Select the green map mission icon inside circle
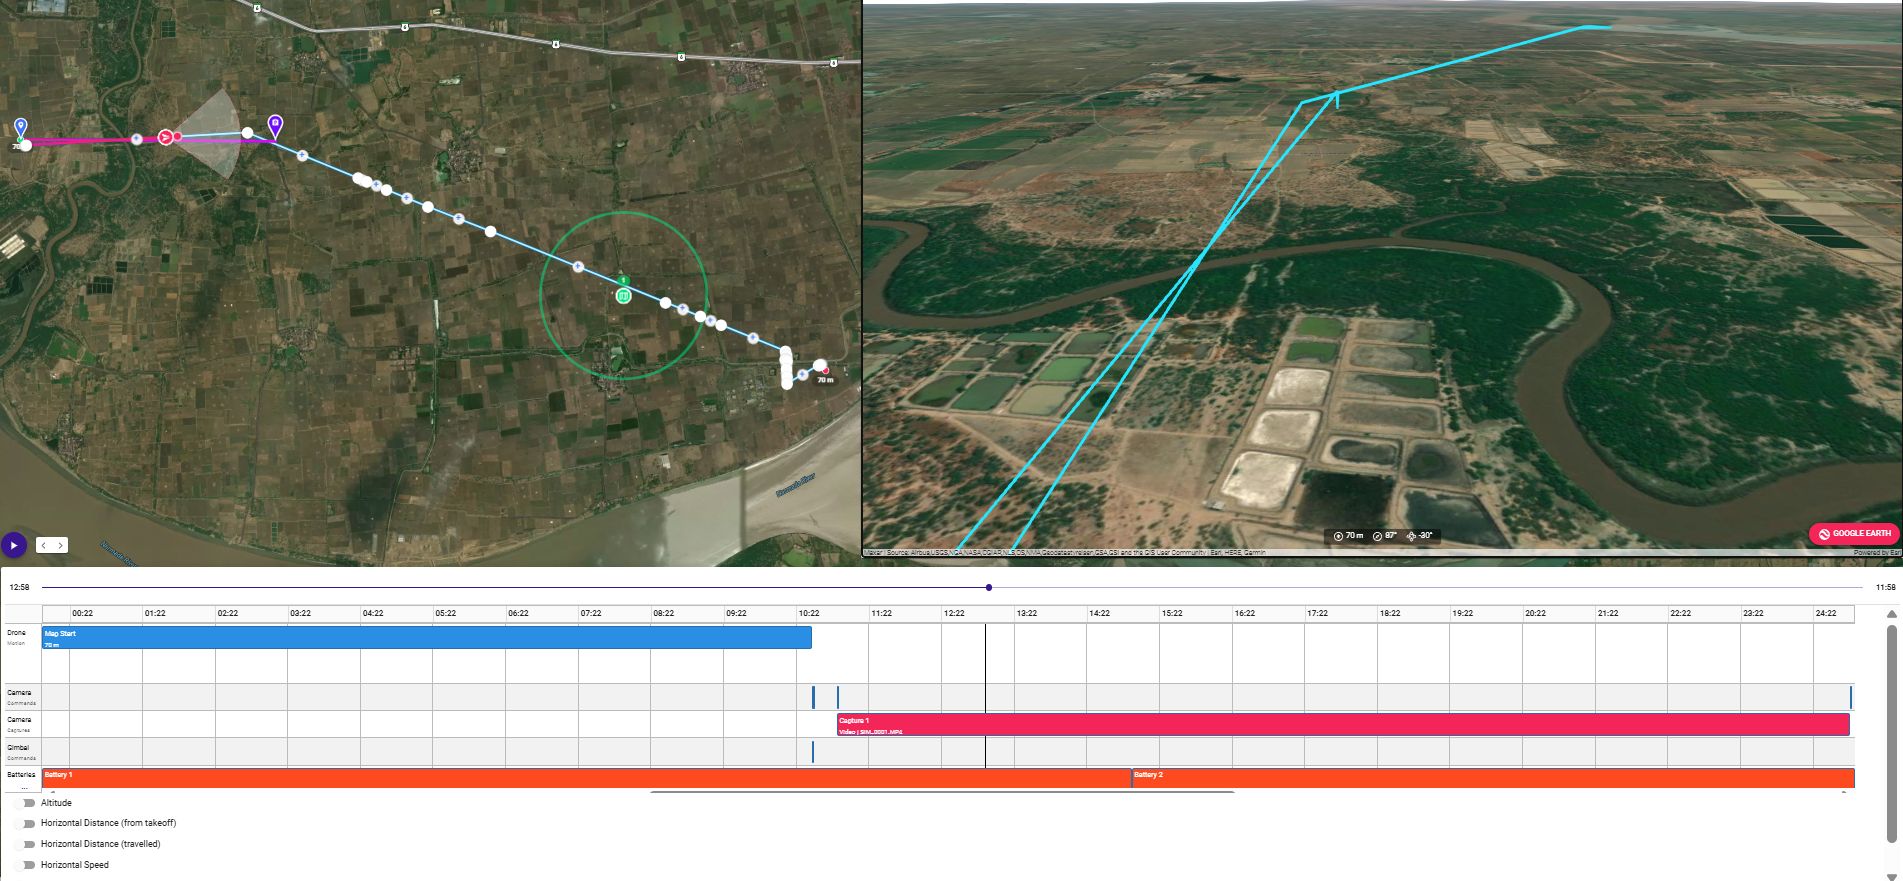 pos(623,296)
